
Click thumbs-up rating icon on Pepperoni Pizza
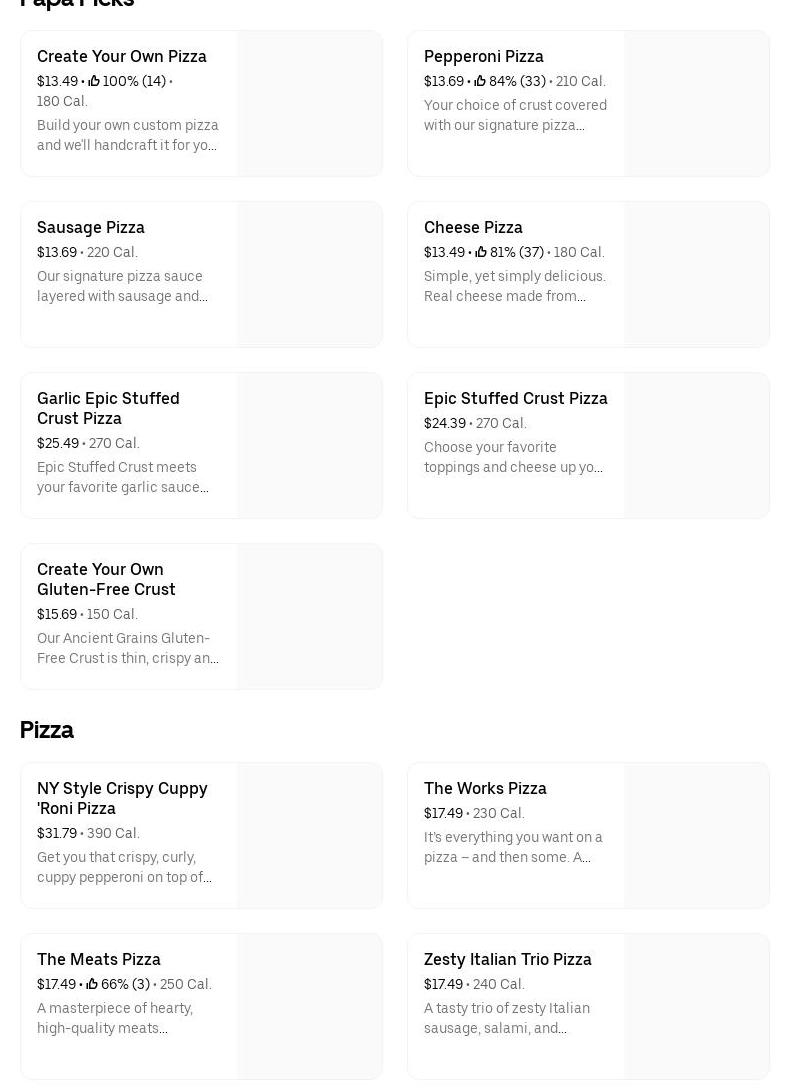coord(480,81)
